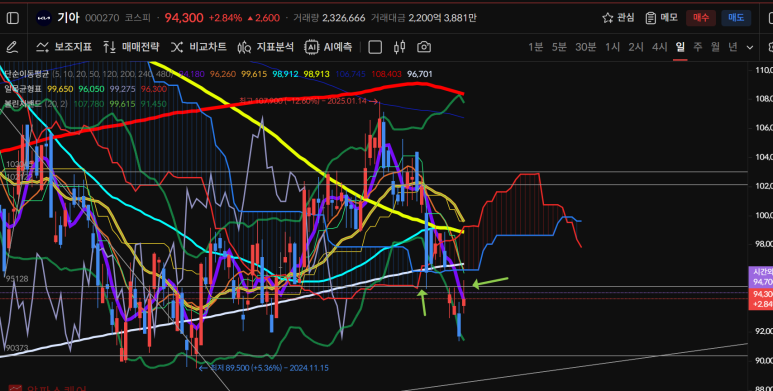Click cyan moving average value 98,912

coord(285,74)
